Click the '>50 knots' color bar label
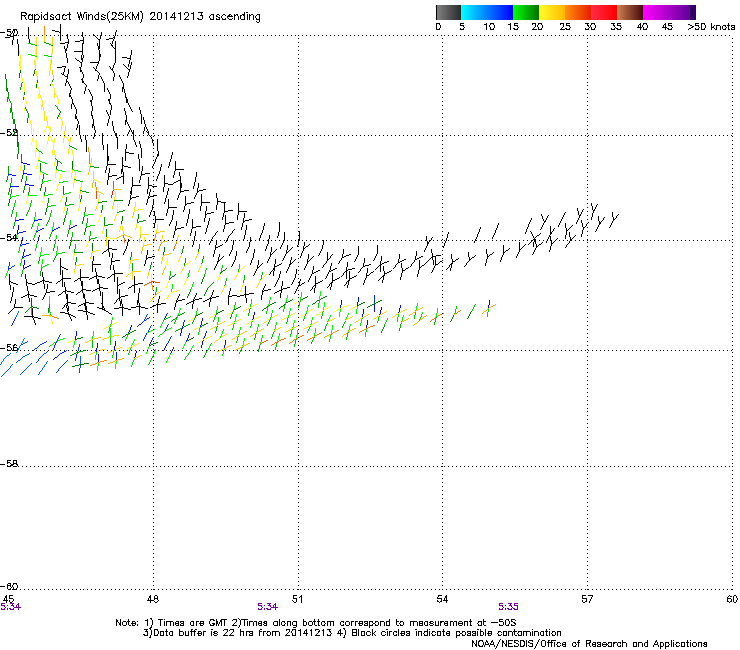The image size is (740, 650). pos(711,27)
